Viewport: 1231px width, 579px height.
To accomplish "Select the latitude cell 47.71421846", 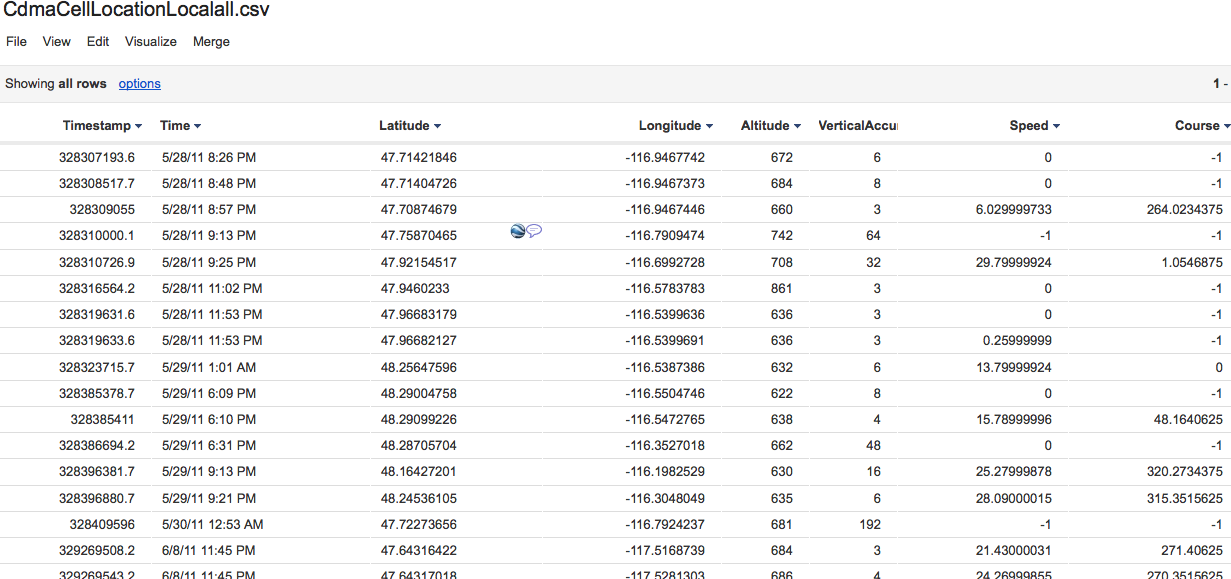I will pyautogui.click(x=418, y=158).
